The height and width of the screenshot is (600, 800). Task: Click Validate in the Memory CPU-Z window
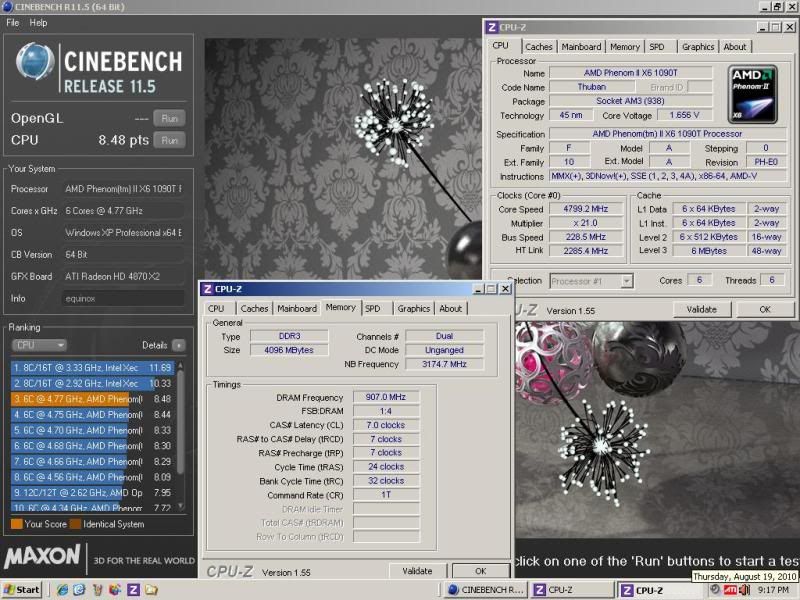pyautogui.click(x=417, y=571)
